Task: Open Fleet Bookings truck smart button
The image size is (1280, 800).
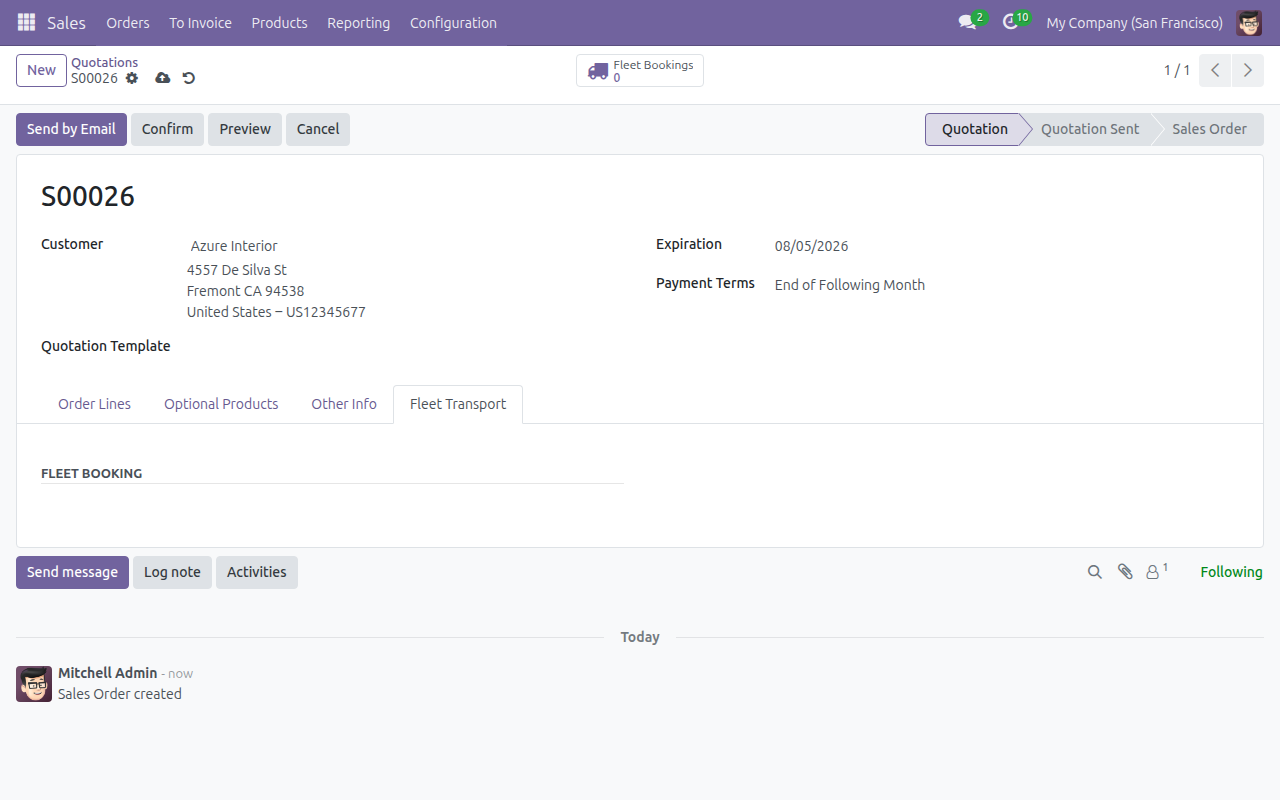Action: (x=640, y=71)
